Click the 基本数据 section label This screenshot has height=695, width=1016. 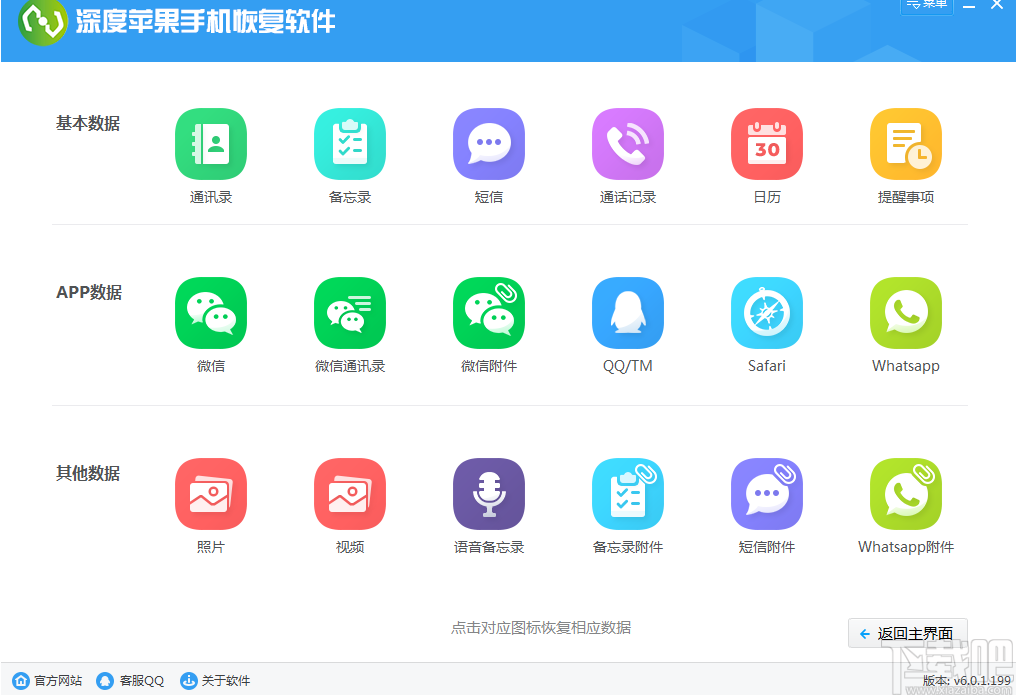point(88,123)
